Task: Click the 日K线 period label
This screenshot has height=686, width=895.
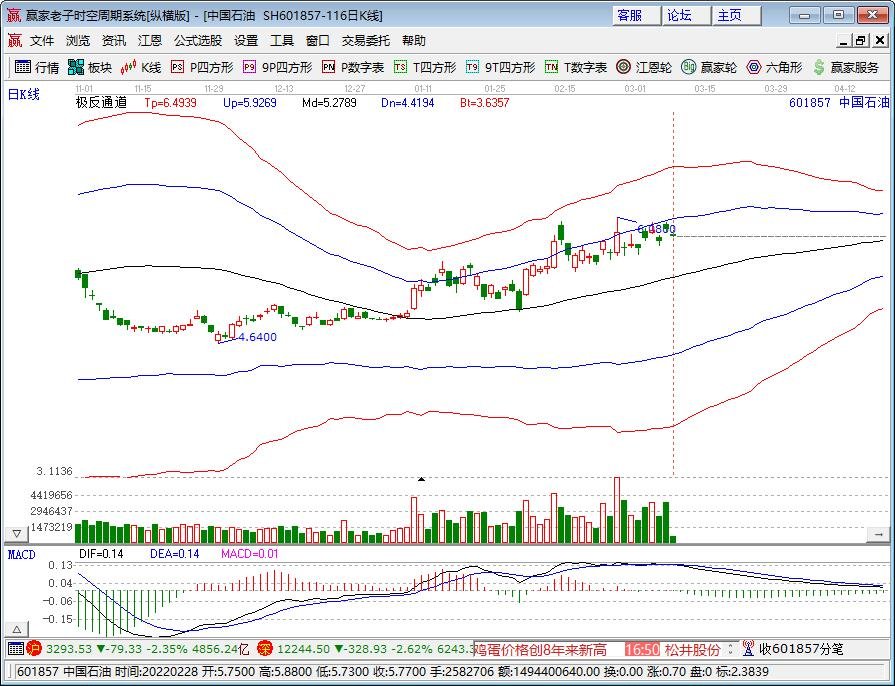Action: point(23,95)
